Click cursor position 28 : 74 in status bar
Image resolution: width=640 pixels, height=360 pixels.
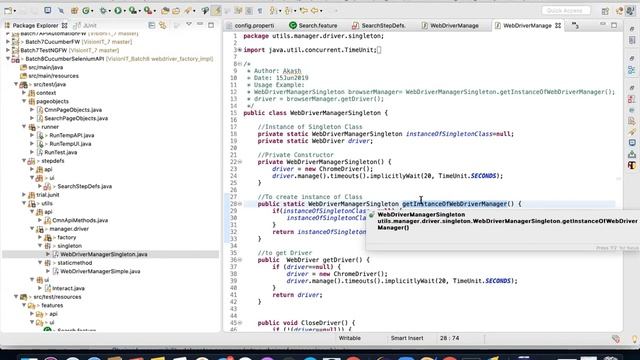coord(449,338)
